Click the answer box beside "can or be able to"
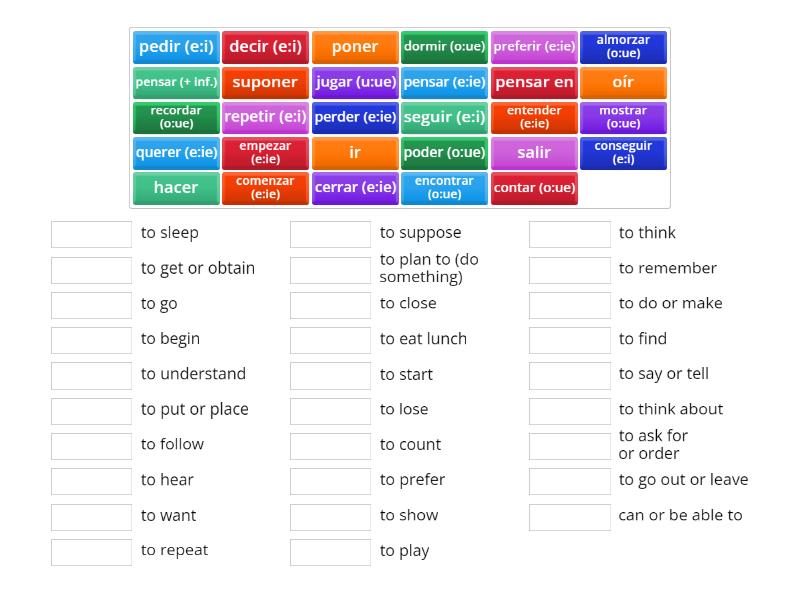The width and height of the screenshot is (800, 600). coord(569,516)
